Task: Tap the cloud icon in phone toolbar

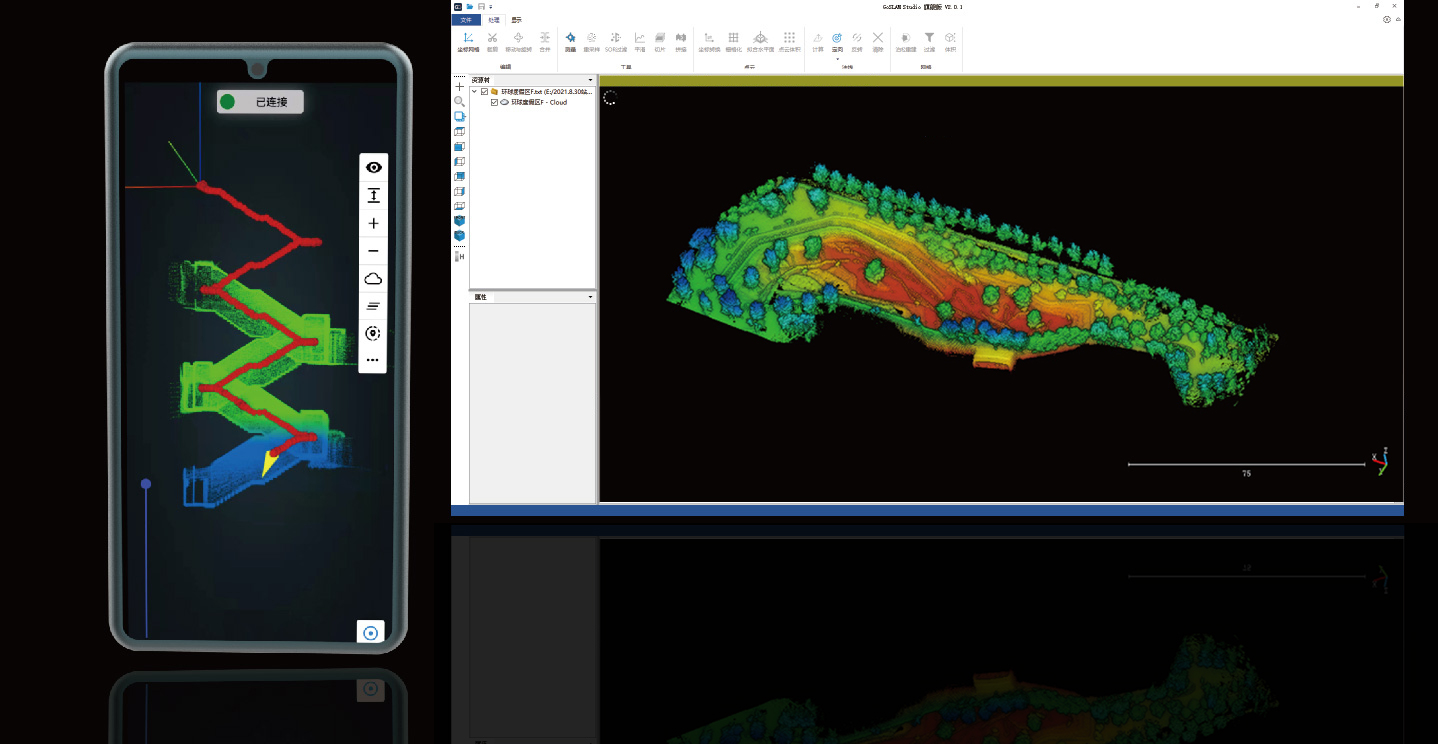Action: pyautogui.click(x=373, y=279)
